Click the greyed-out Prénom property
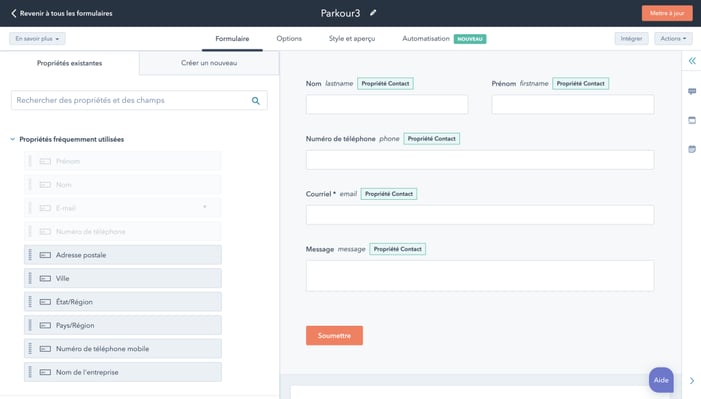Viewport: 701px width, 399px height. coord(123,161)
